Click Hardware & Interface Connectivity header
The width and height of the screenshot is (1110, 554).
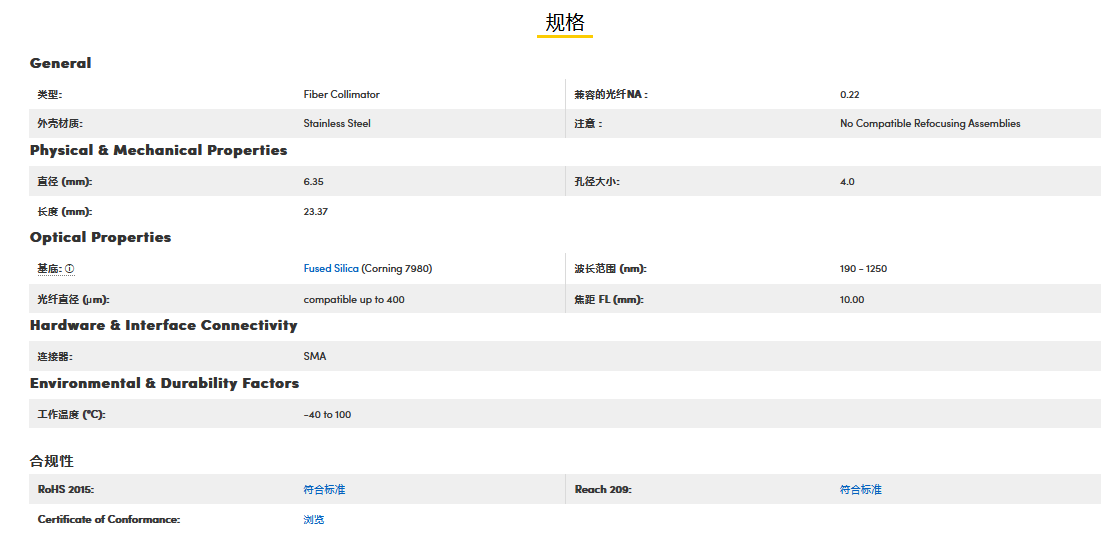click(163, 325)
